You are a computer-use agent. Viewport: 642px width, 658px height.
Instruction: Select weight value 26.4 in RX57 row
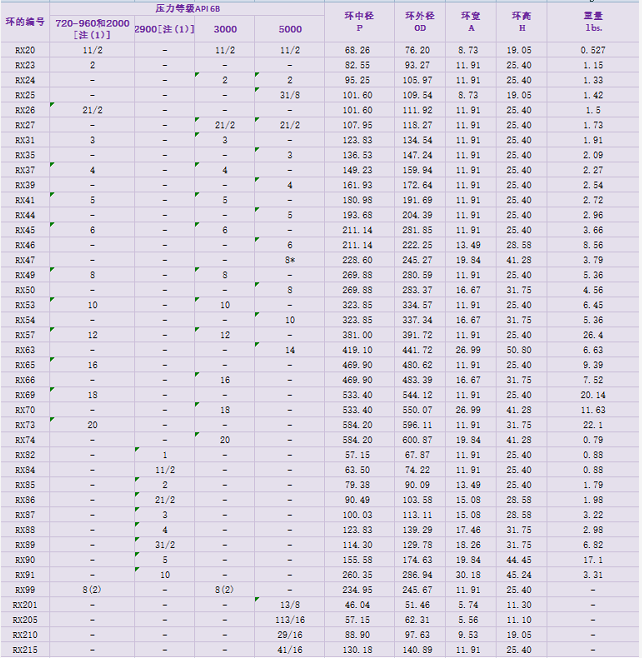pos(593,335)
